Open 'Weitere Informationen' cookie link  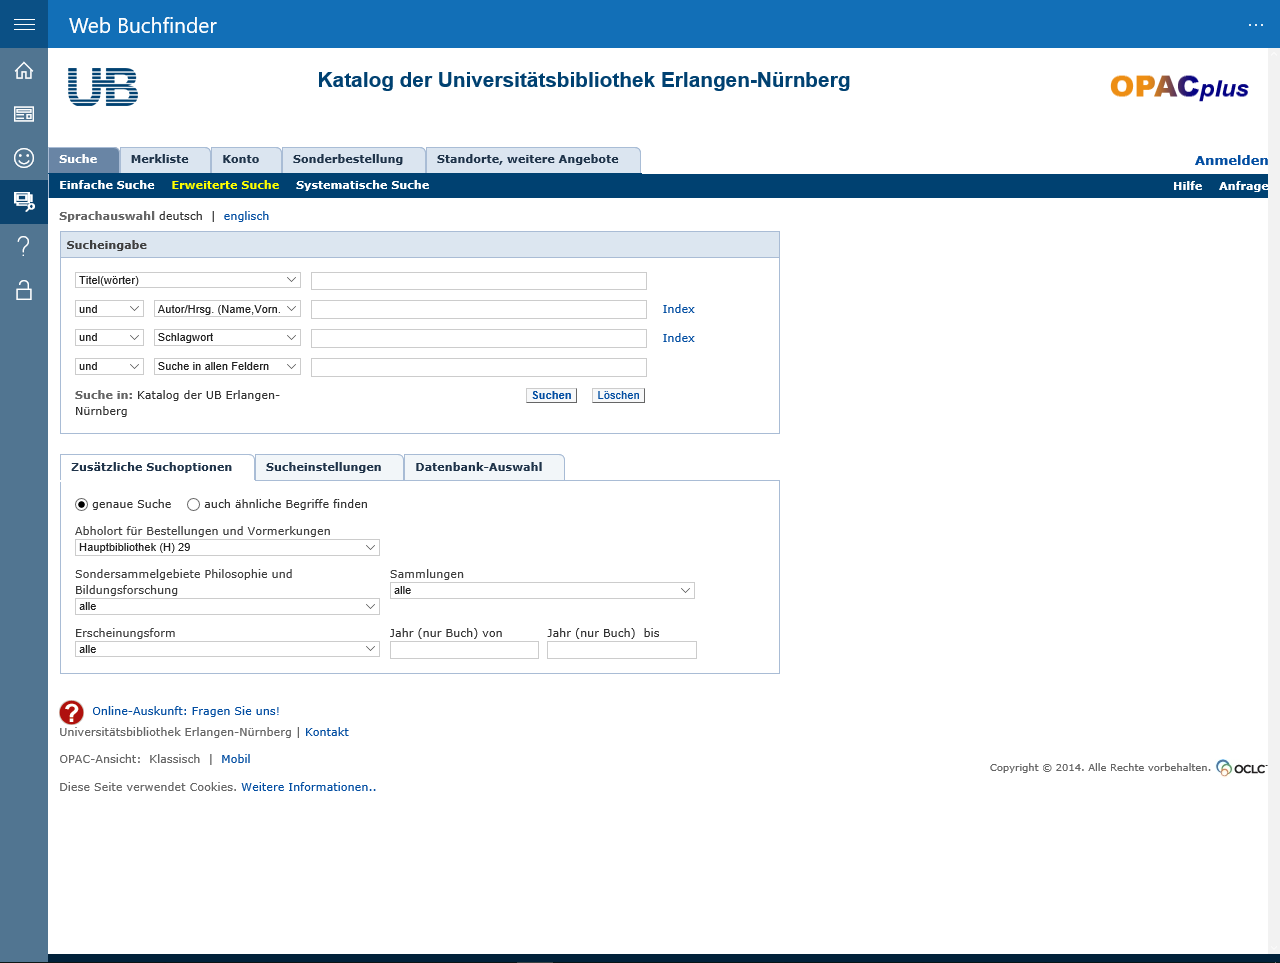(x=307, y=788)
